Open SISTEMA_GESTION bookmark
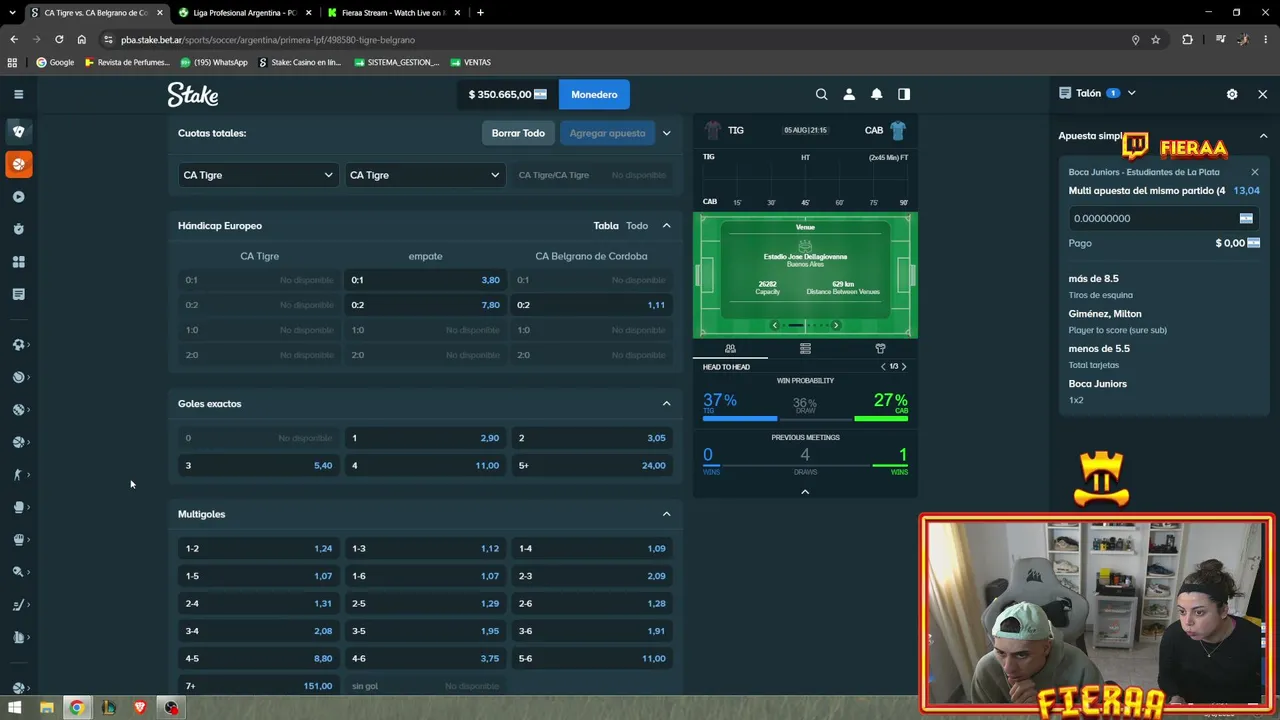 click(397, 62)
